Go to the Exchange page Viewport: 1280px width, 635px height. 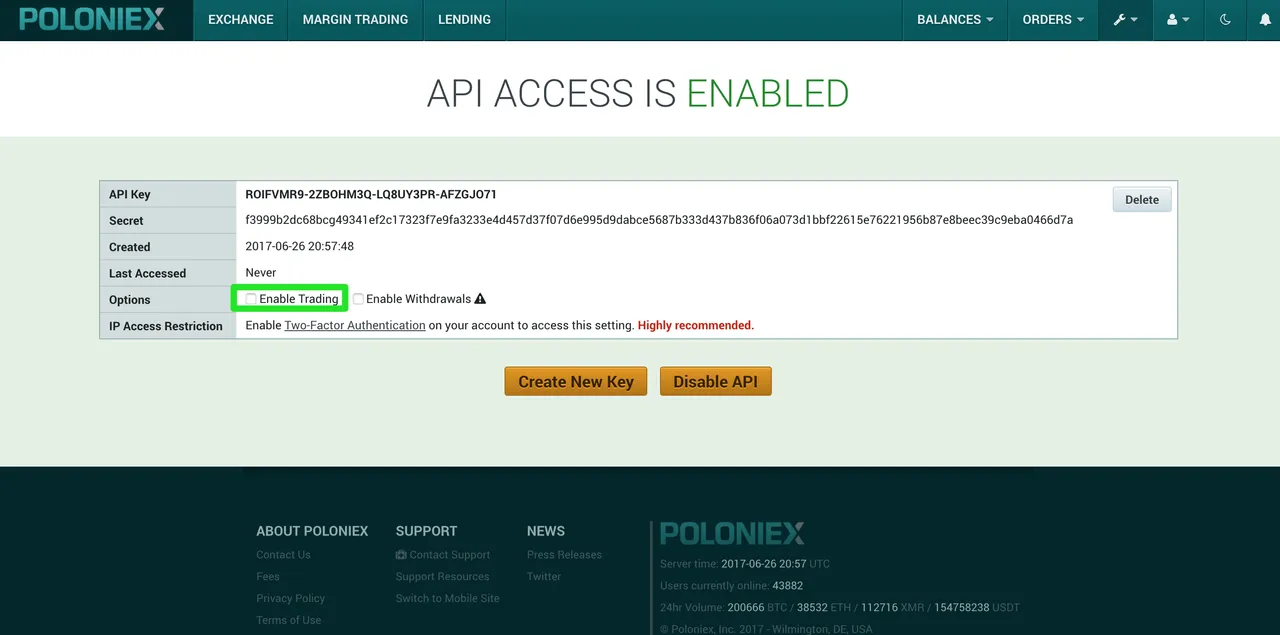(240, 20)
